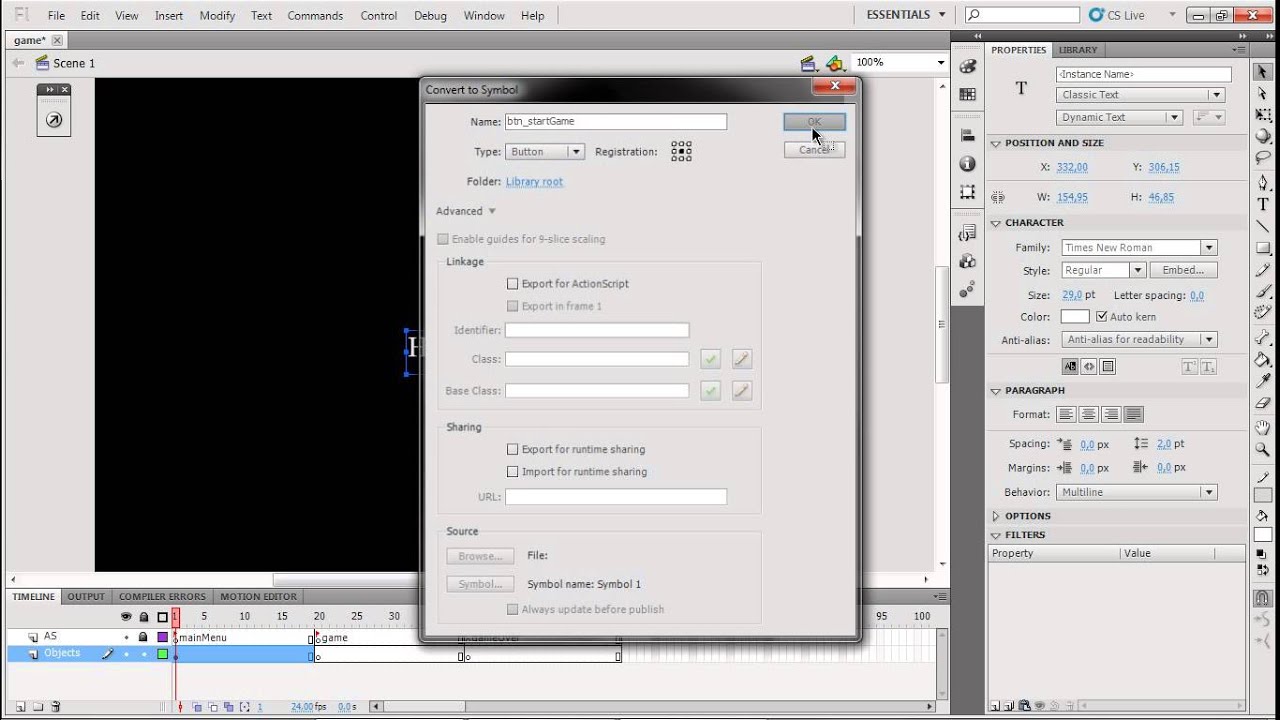Select the Pencil tool

pos(1263,270)
